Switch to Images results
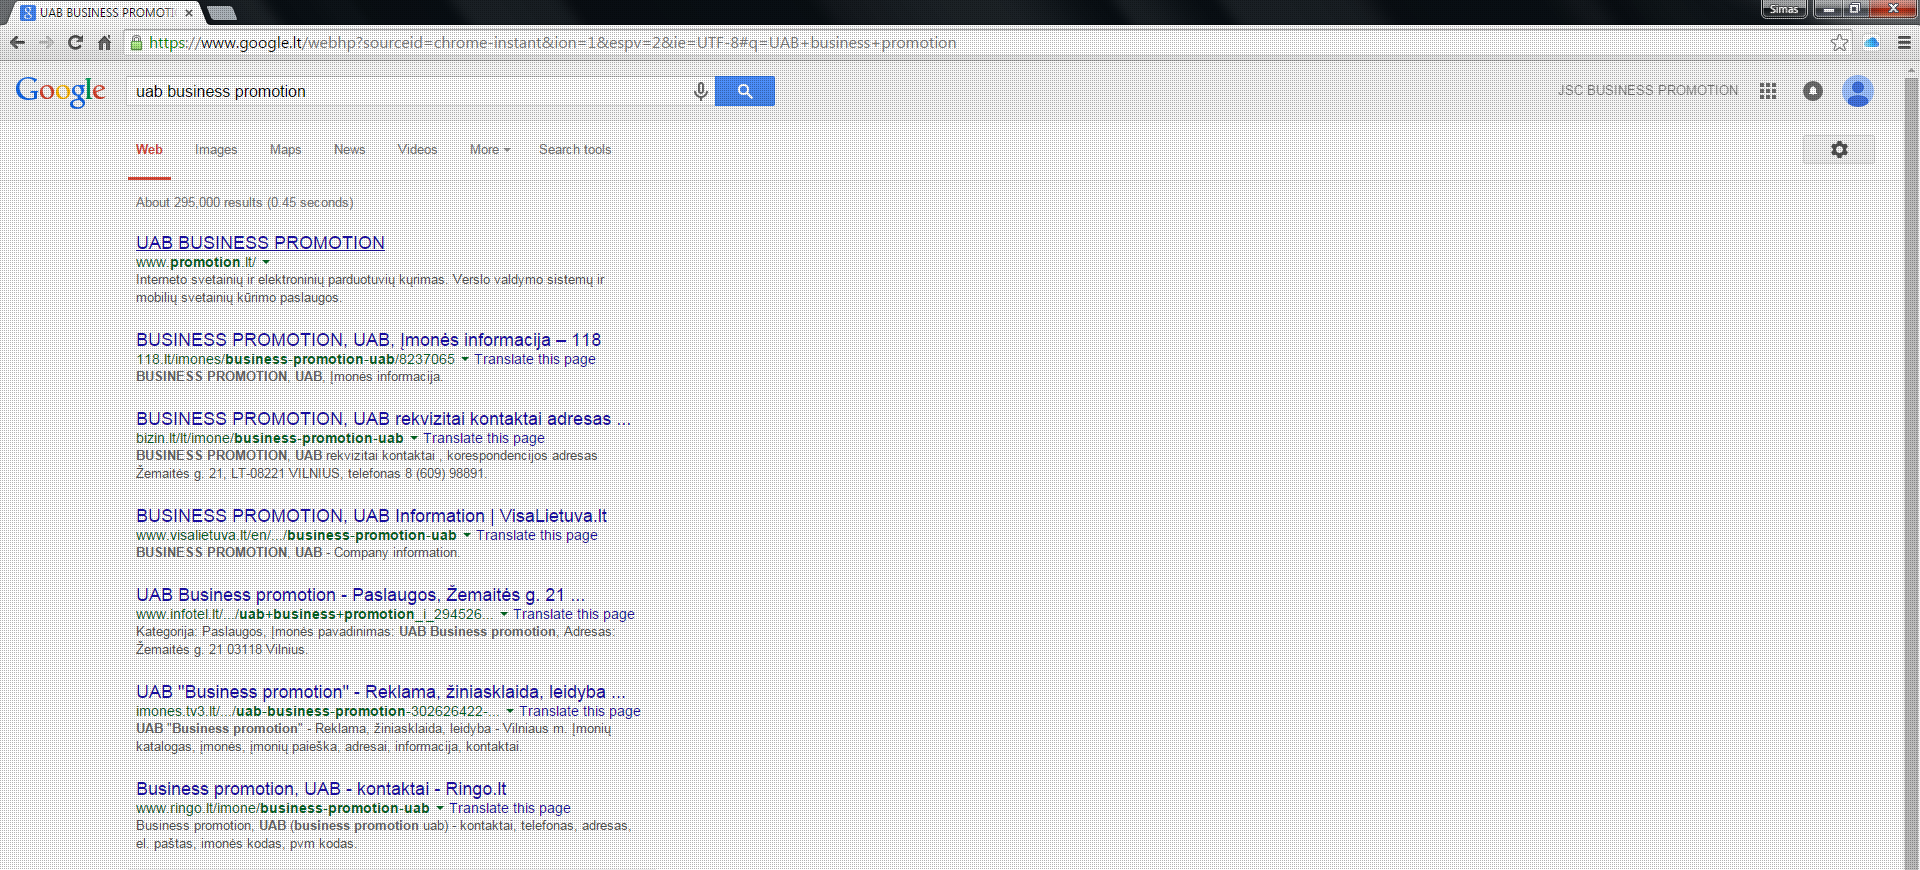The image size is (1920, 870). pos(216,149)
